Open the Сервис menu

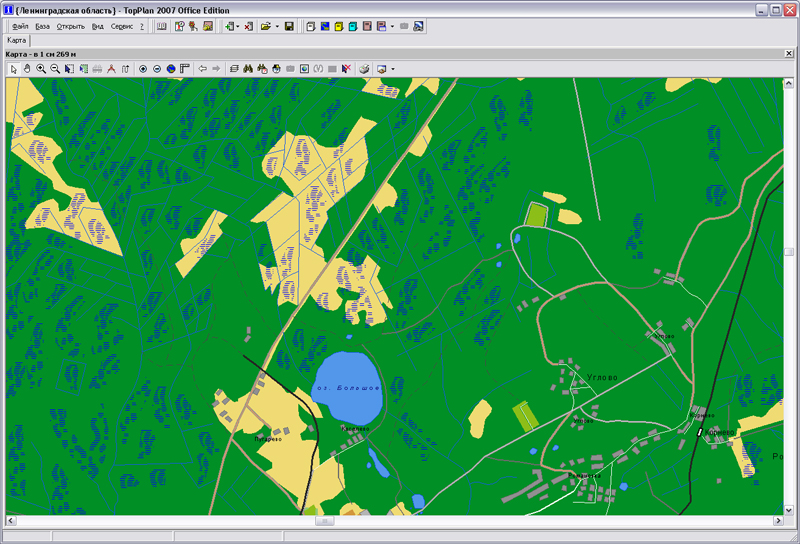[x=122, y=26]
